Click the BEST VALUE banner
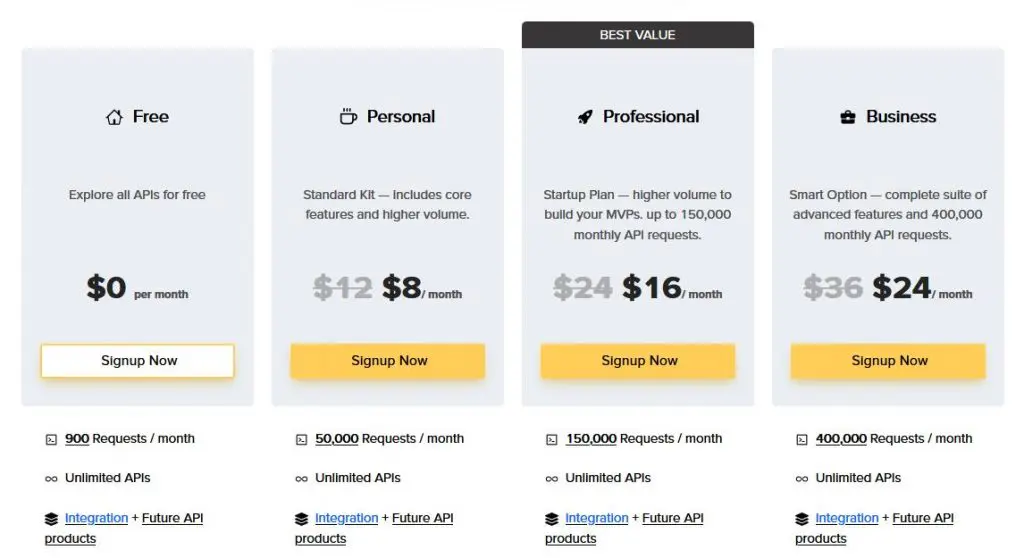Screen dimensions: 1024x558 [637, 35]
